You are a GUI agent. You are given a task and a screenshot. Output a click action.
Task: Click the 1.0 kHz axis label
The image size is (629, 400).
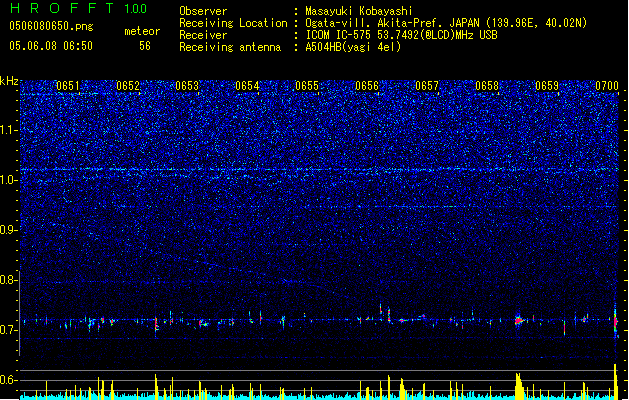[x=9, y=180]
